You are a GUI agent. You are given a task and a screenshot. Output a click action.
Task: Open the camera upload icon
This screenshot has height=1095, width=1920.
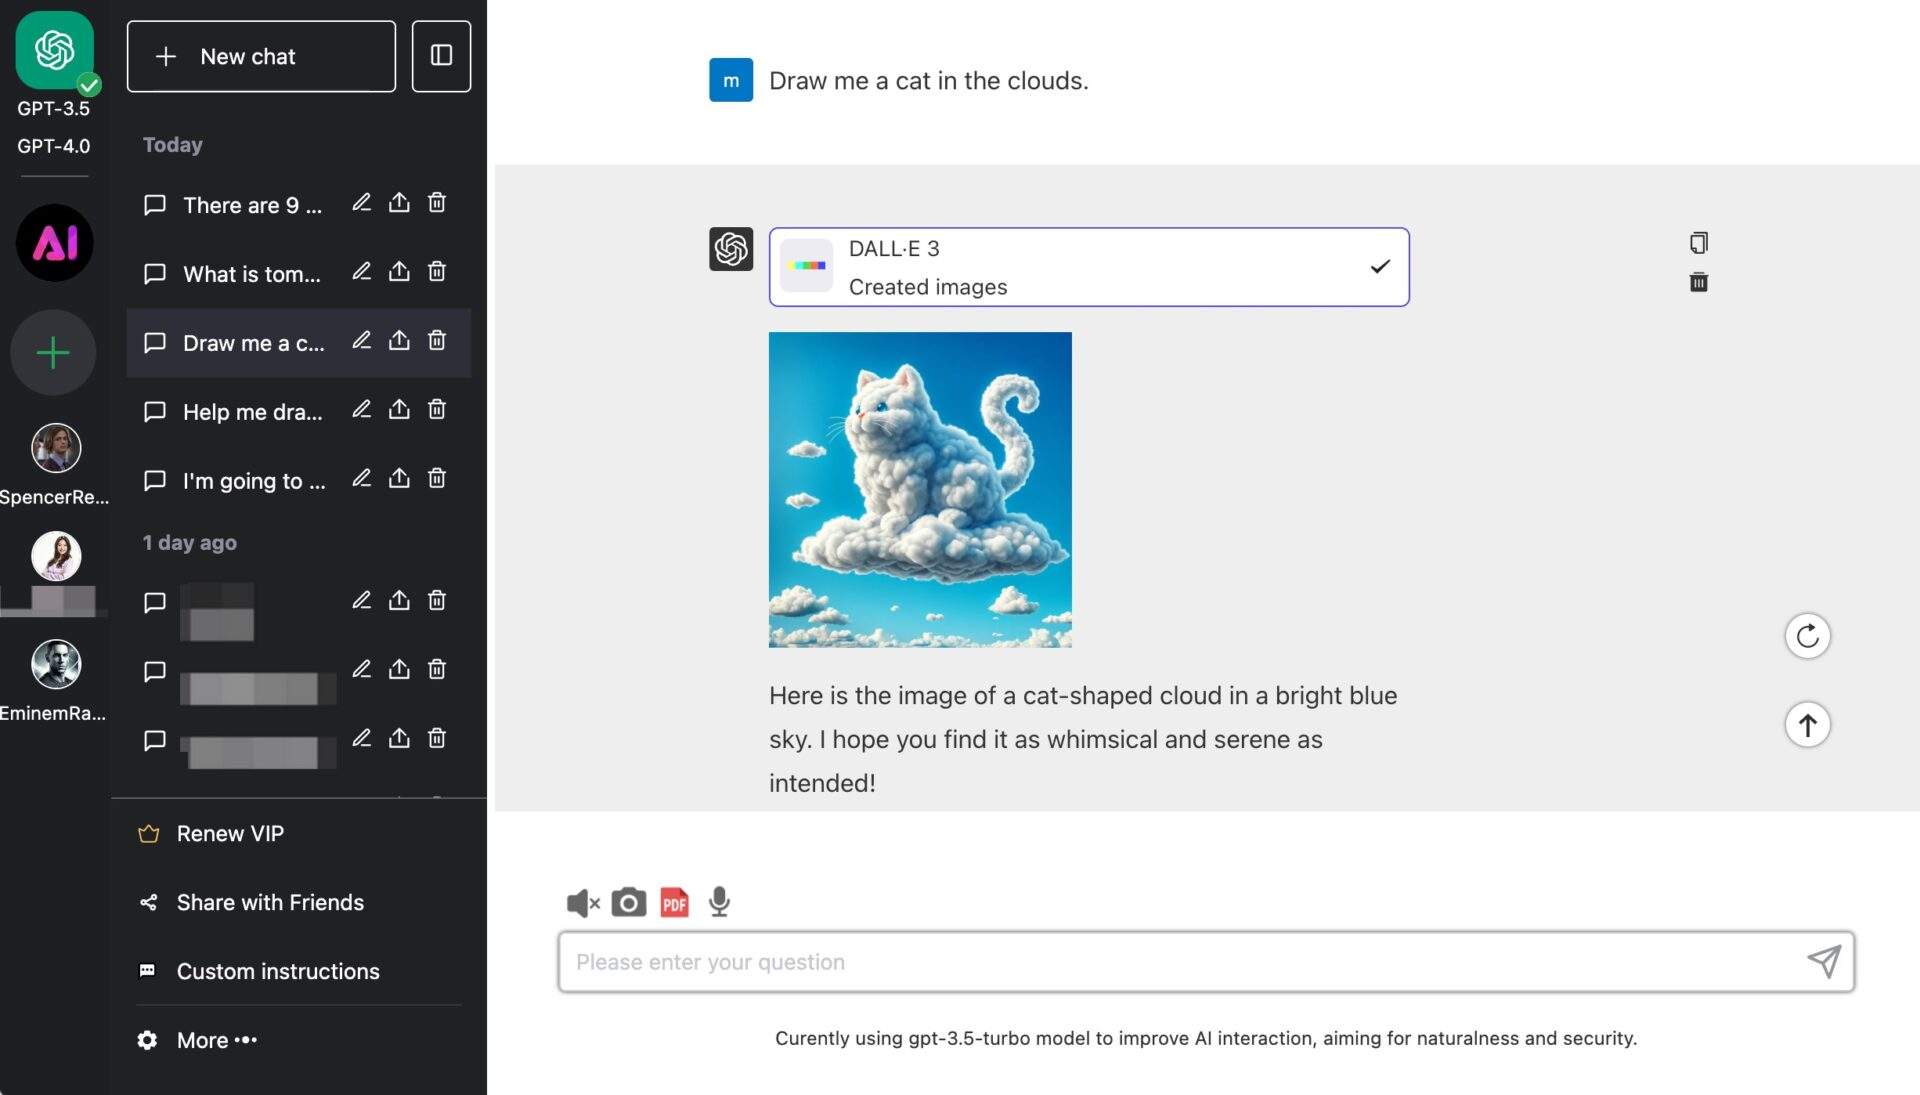(x=628, y=903)
